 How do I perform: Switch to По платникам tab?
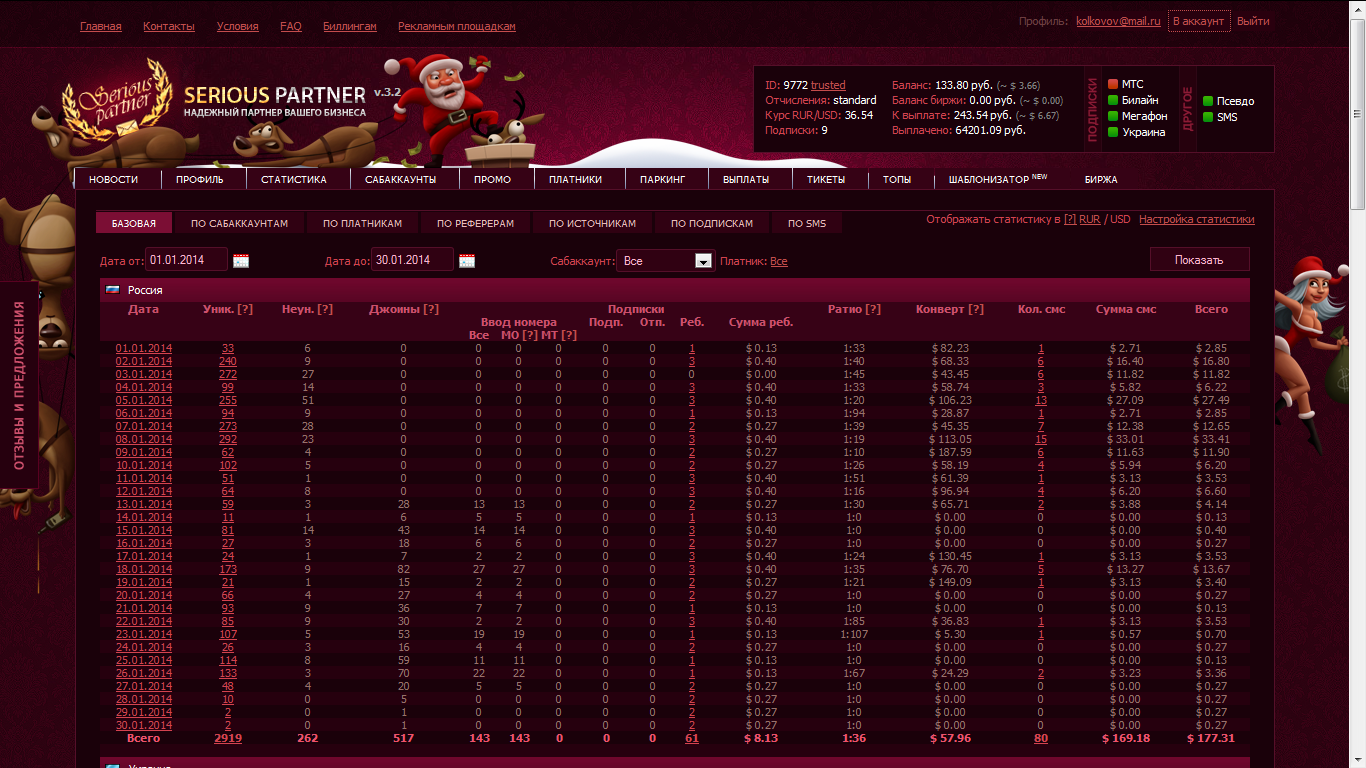click(362, 223)
